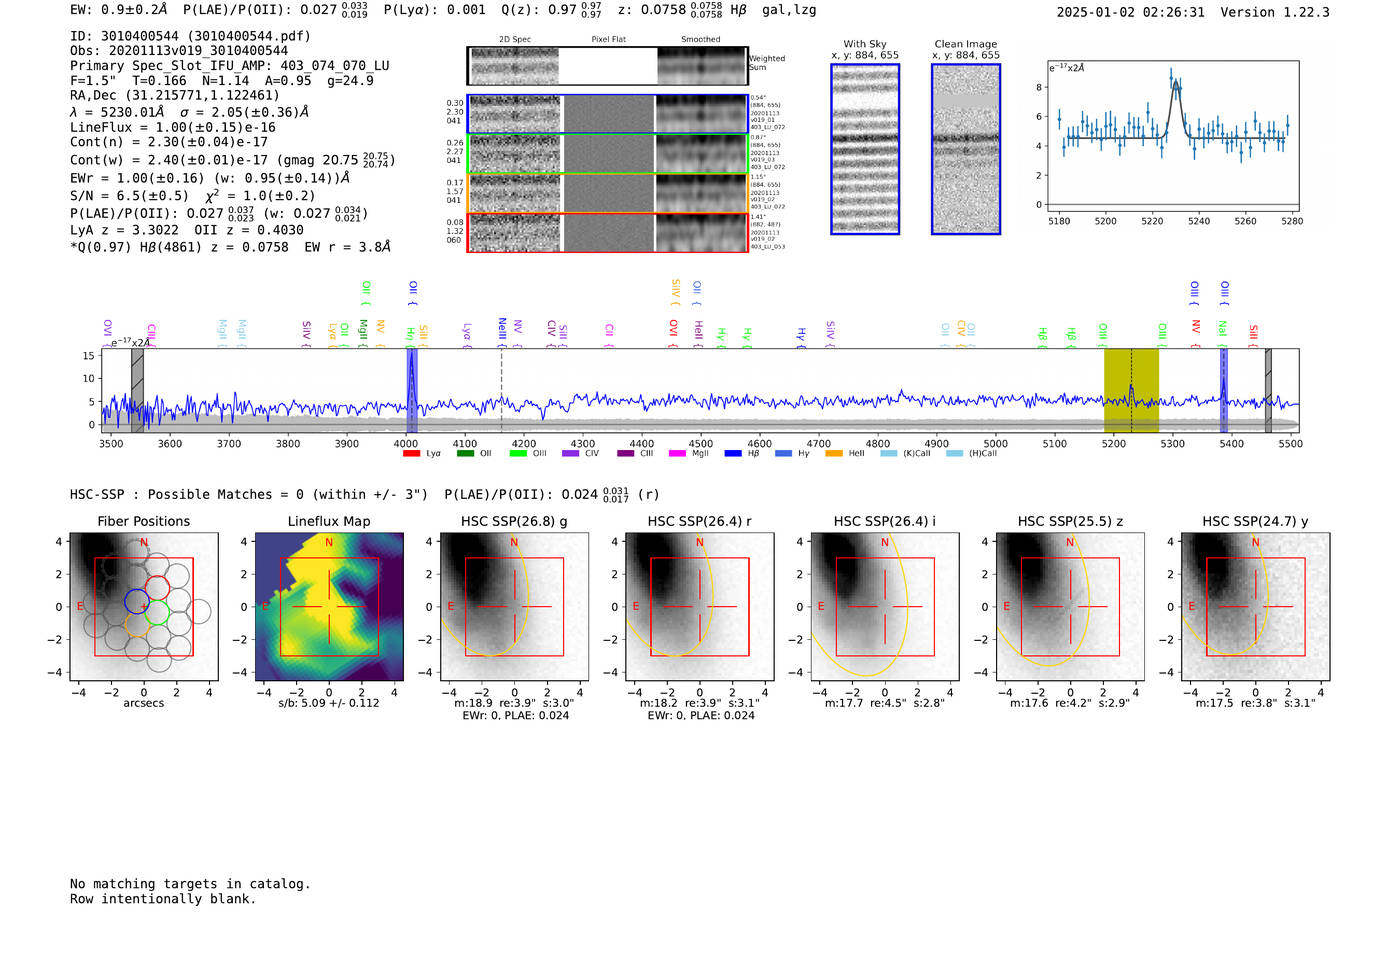Click the yellow highlighted band at 5230Å
1400x953 pixels.
pyautogui.click(x=1131, y=391)
